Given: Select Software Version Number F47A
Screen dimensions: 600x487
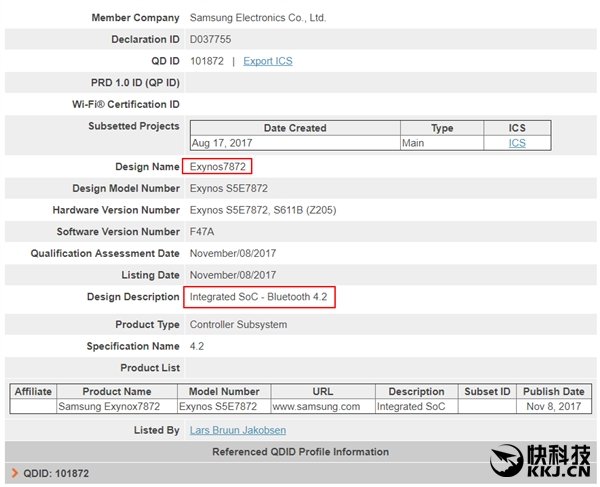Looking at the screenshot, I should pos(202,232).
